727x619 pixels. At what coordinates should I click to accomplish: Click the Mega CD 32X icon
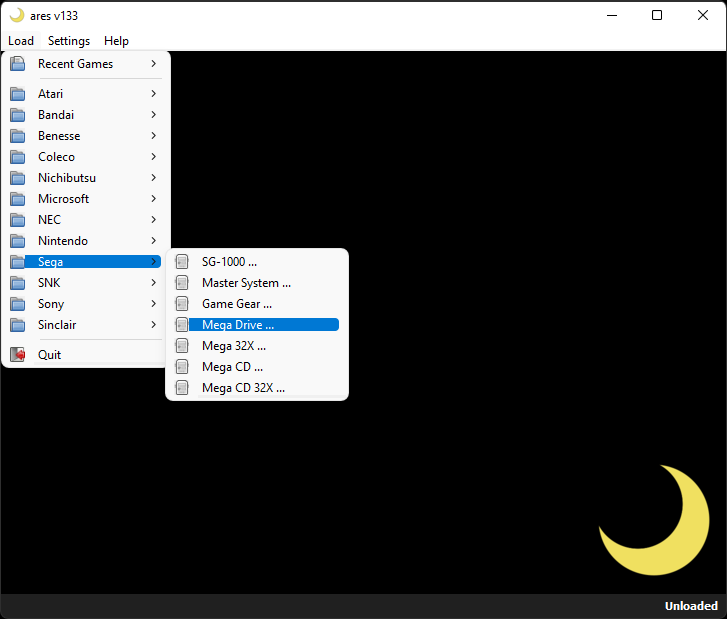(182, 388)
